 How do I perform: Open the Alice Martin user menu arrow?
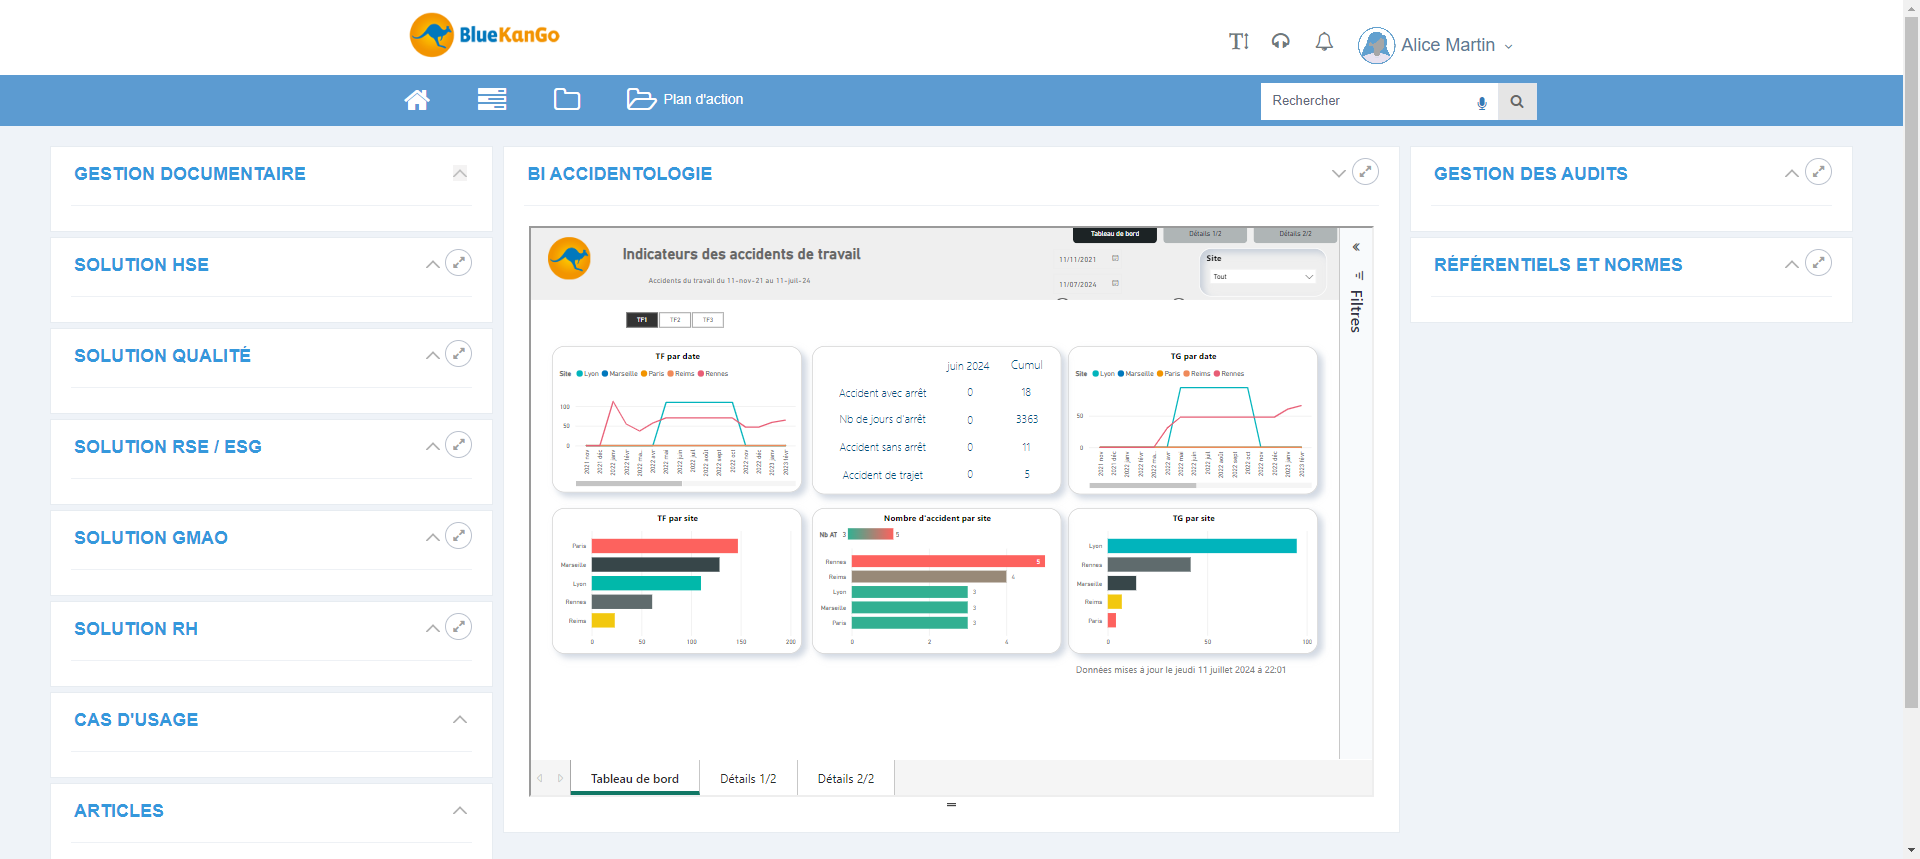click(1508, 46)
